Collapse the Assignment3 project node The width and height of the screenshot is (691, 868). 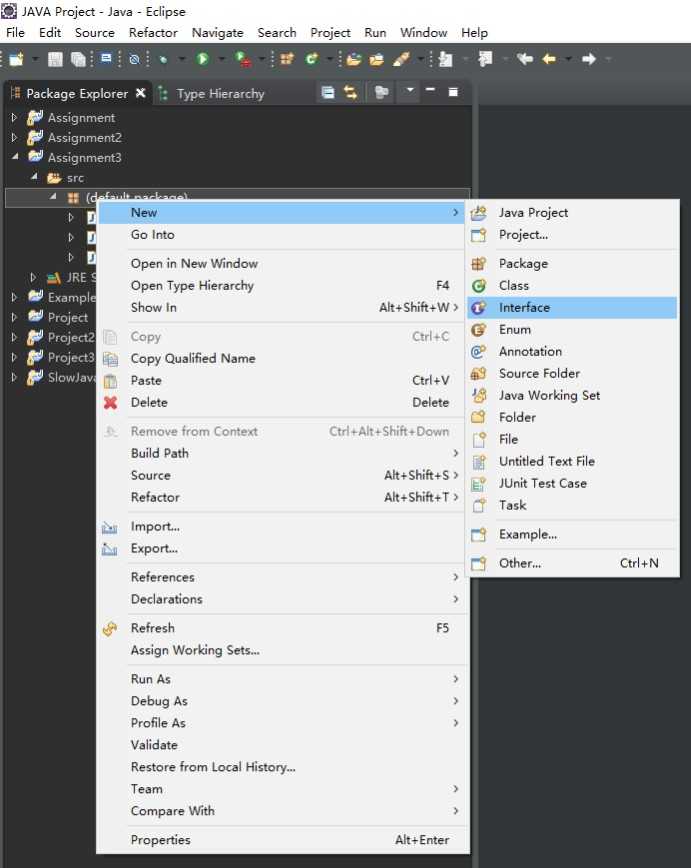[x=14, y=157]
